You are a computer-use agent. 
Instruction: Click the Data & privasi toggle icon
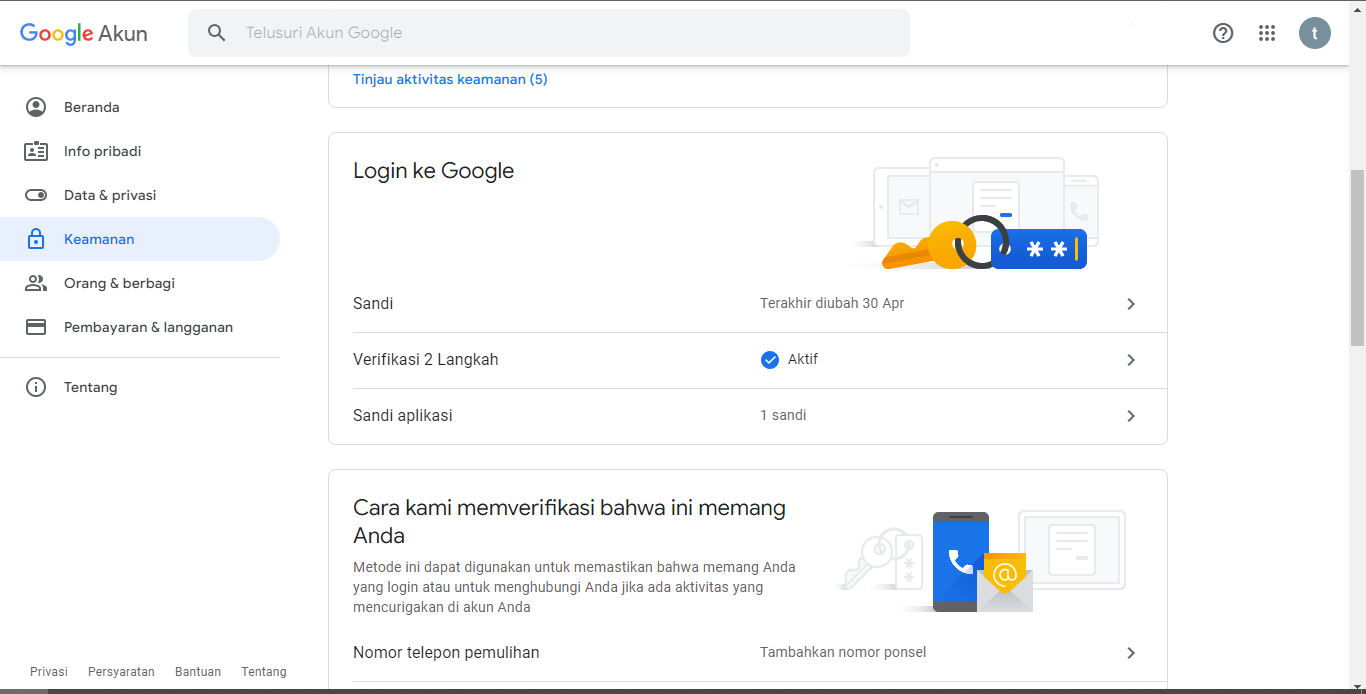coord(36,195)
